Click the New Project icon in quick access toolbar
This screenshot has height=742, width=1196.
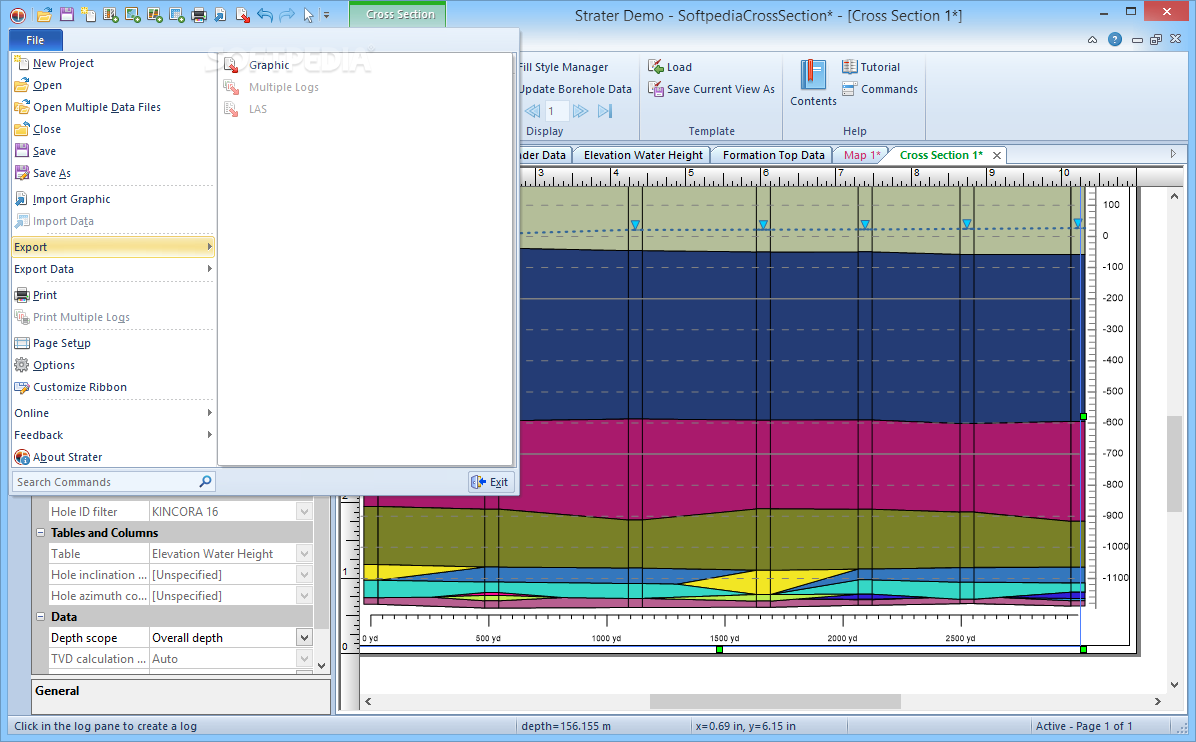click(88, 14)
